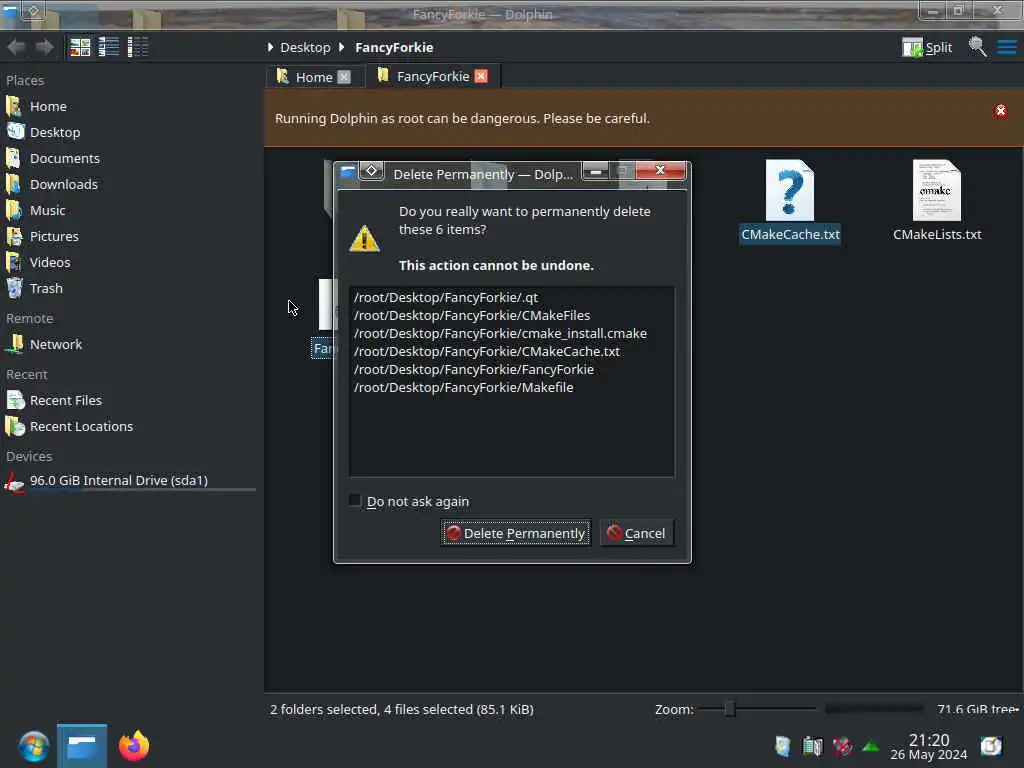Open the hamburger control menu

click(x=1006, y=47)
